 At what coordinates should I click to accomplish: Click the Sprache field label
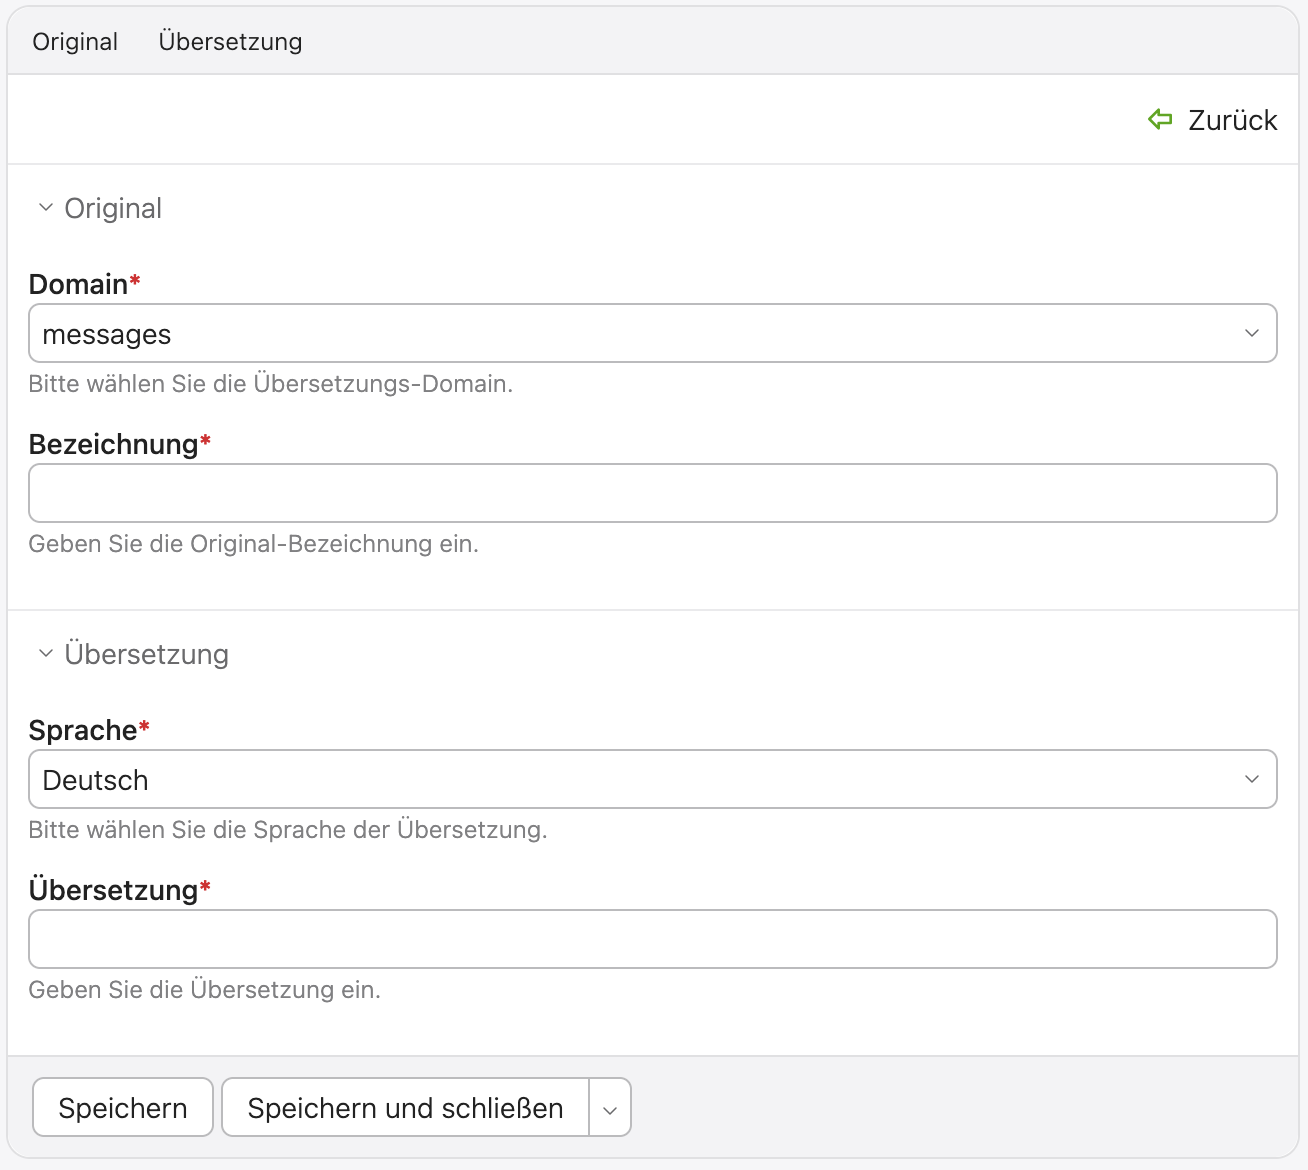tap(82, 731)
